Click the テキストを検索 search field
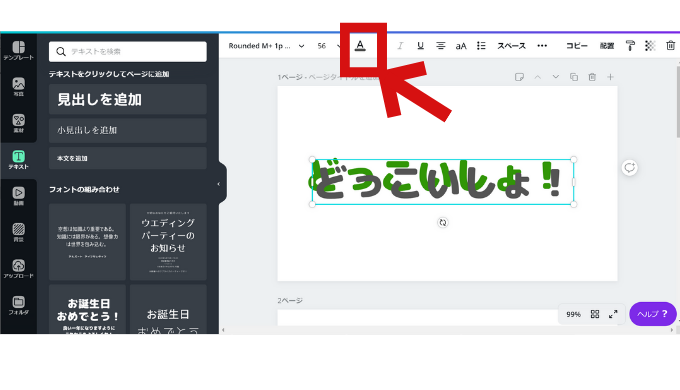 tap(128, 52)
